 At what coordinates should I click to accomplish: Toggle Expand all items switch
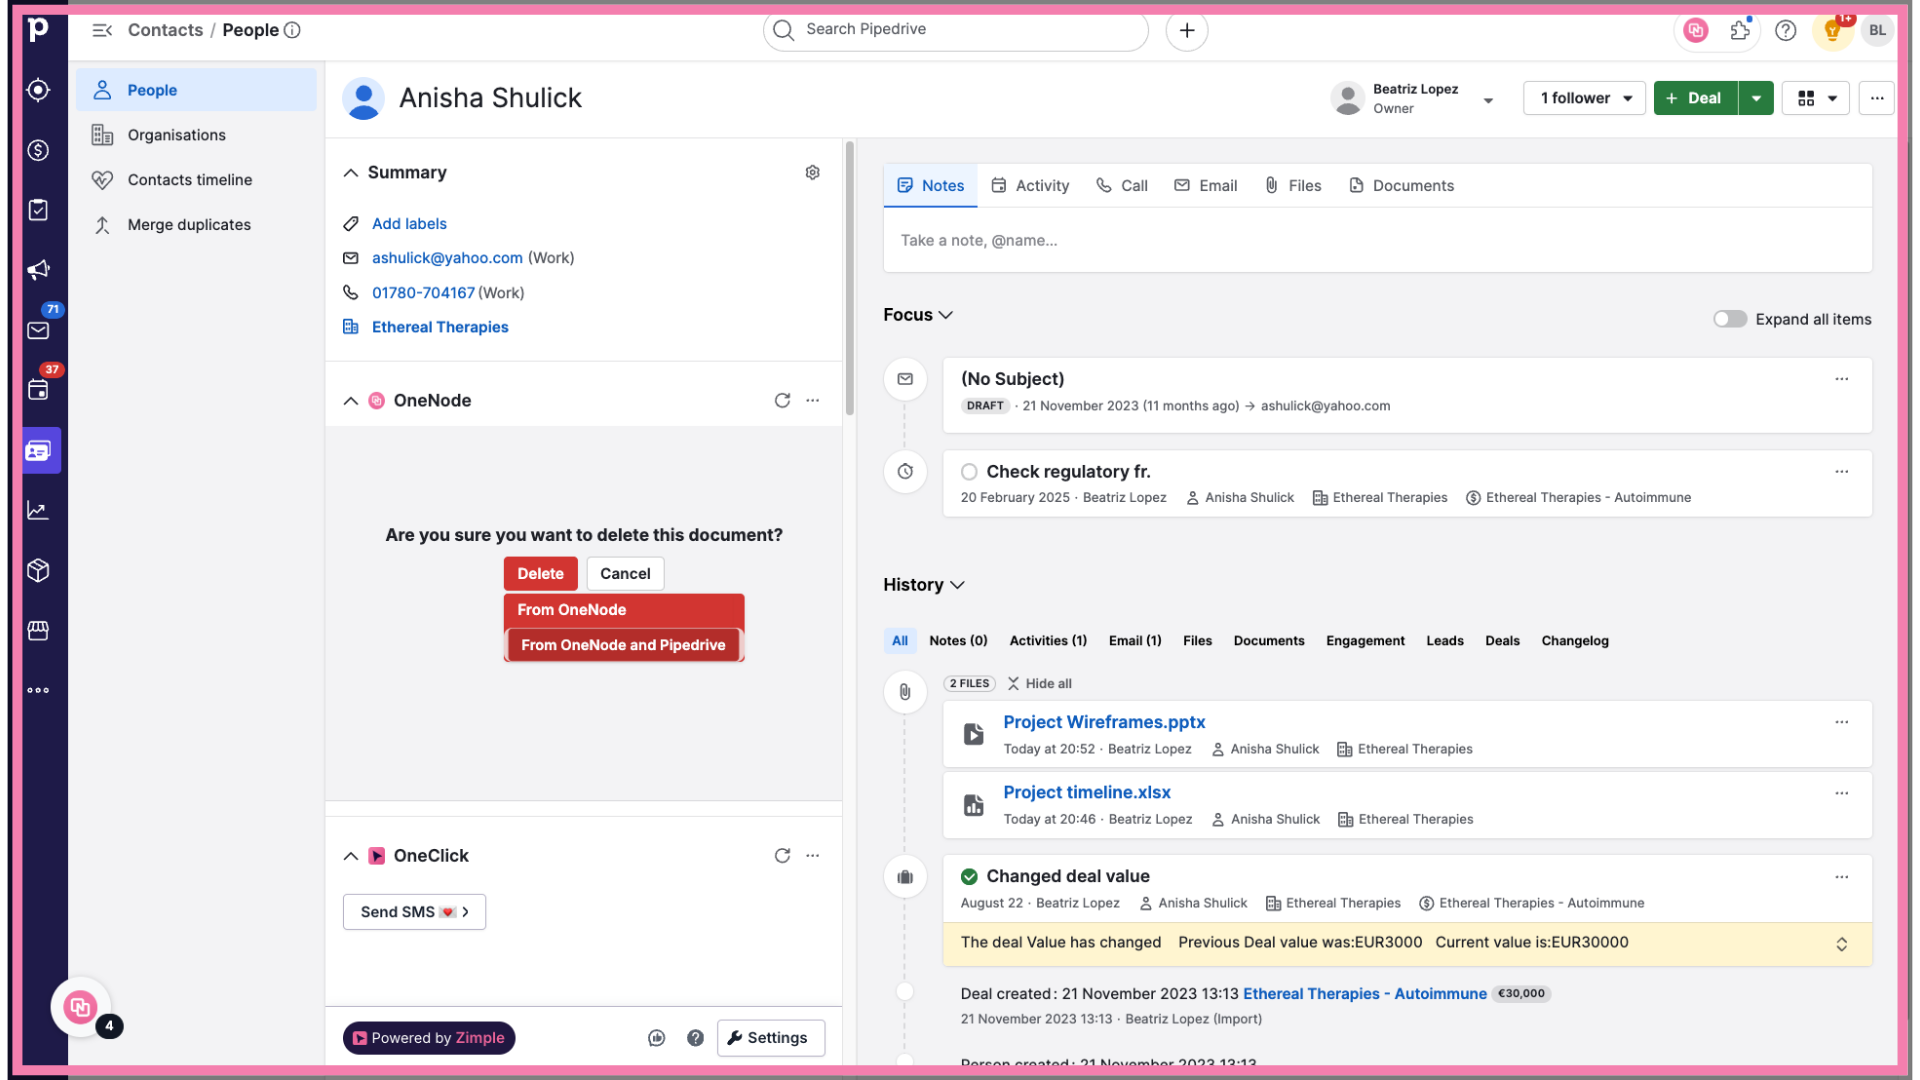(x=1730, y=319)
